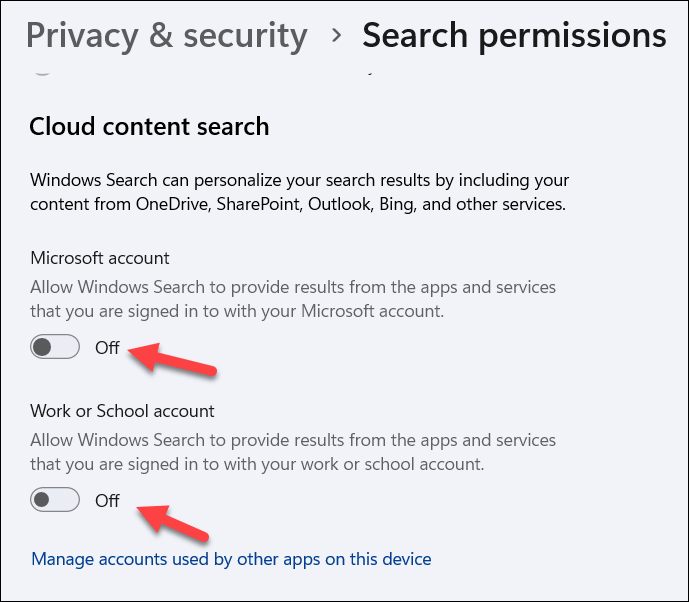The width and height of the screenshot is (689, 602).
Task: Go back to Privacy & security breadcrumb
Action: point(166,36)
